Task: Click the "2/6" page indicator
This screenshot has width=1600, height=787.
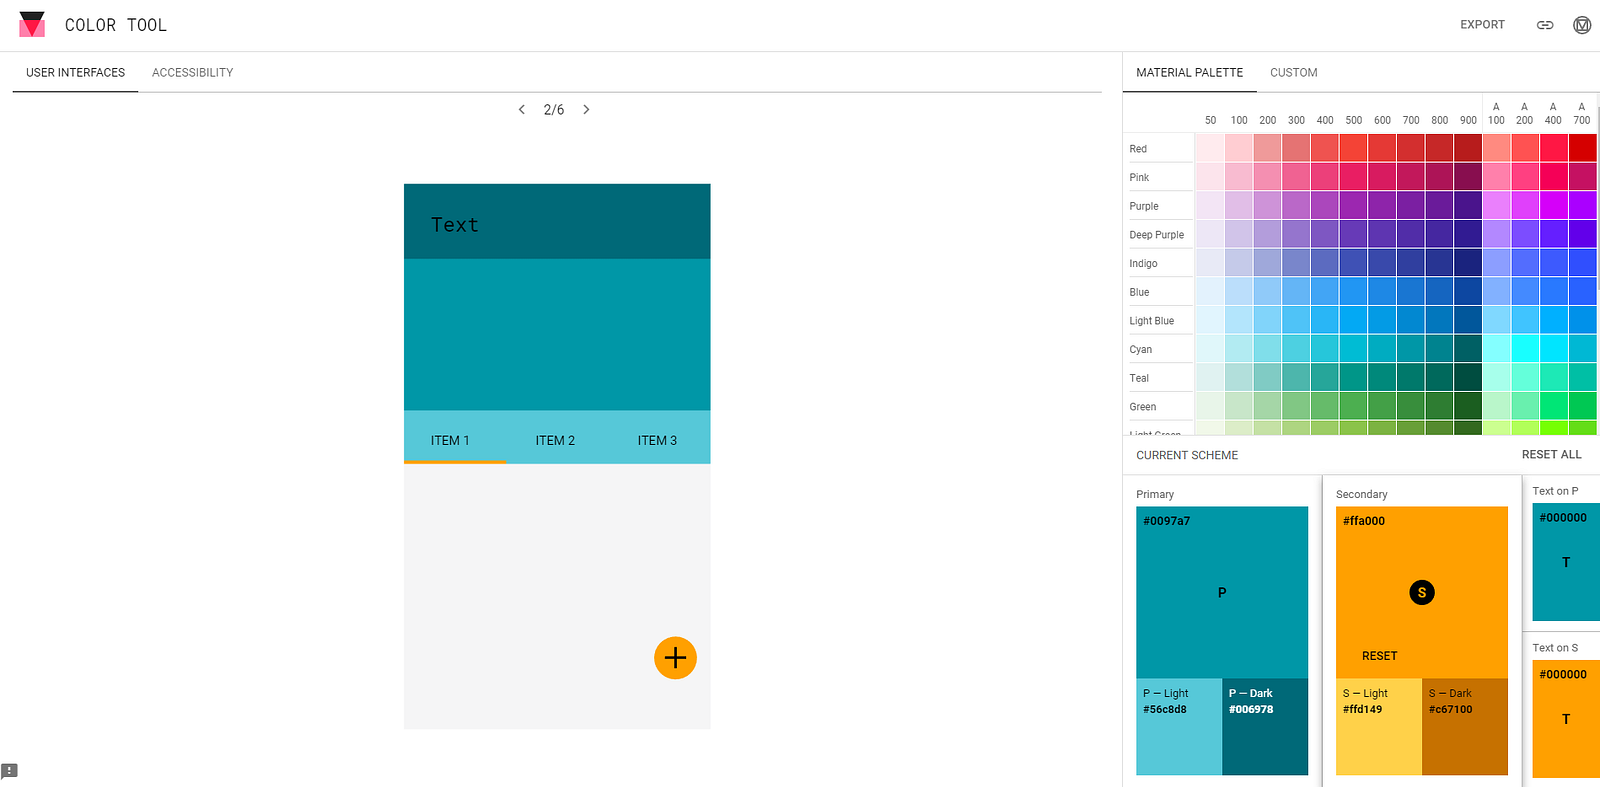Action: (554, 110)
